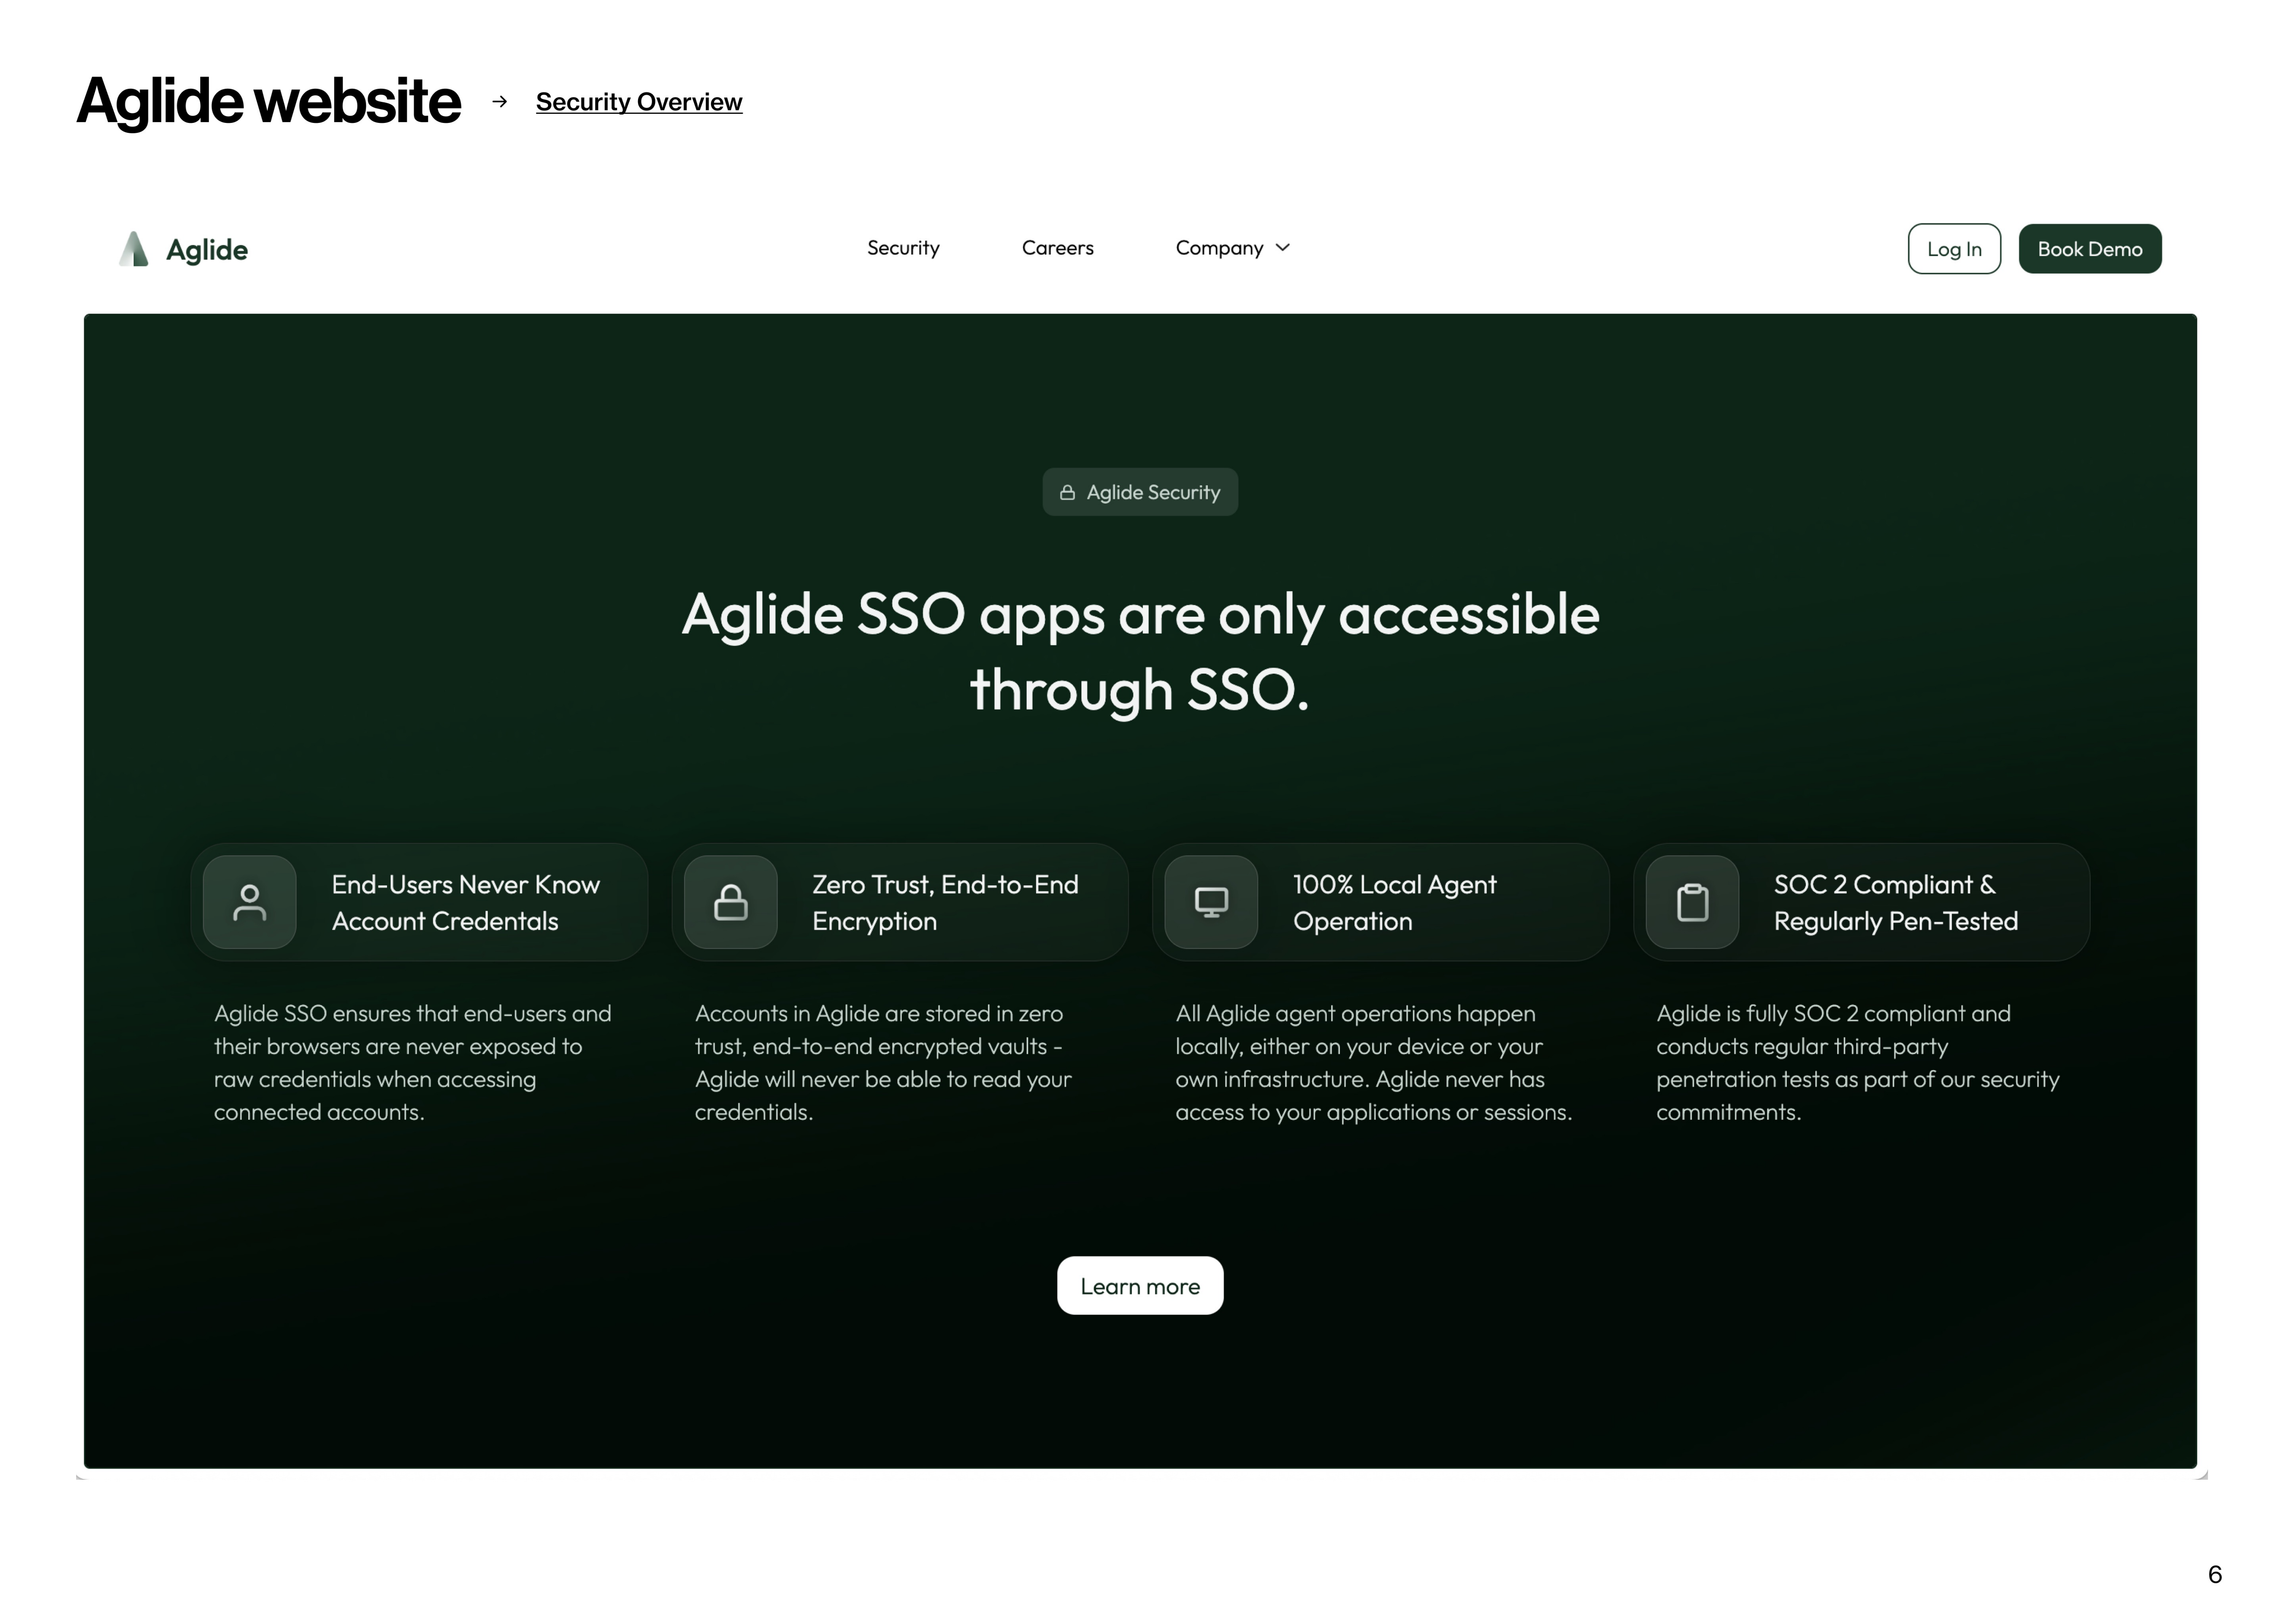Click the Aglide brand name text
This screenshot has width=2284, height=1624.
tap(207, 250)
